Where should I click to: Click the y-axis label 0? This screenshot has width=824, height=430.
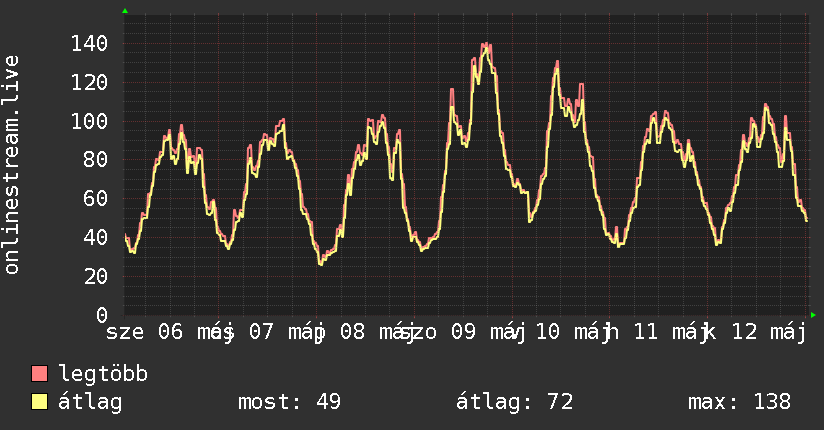tap(102, 315)
